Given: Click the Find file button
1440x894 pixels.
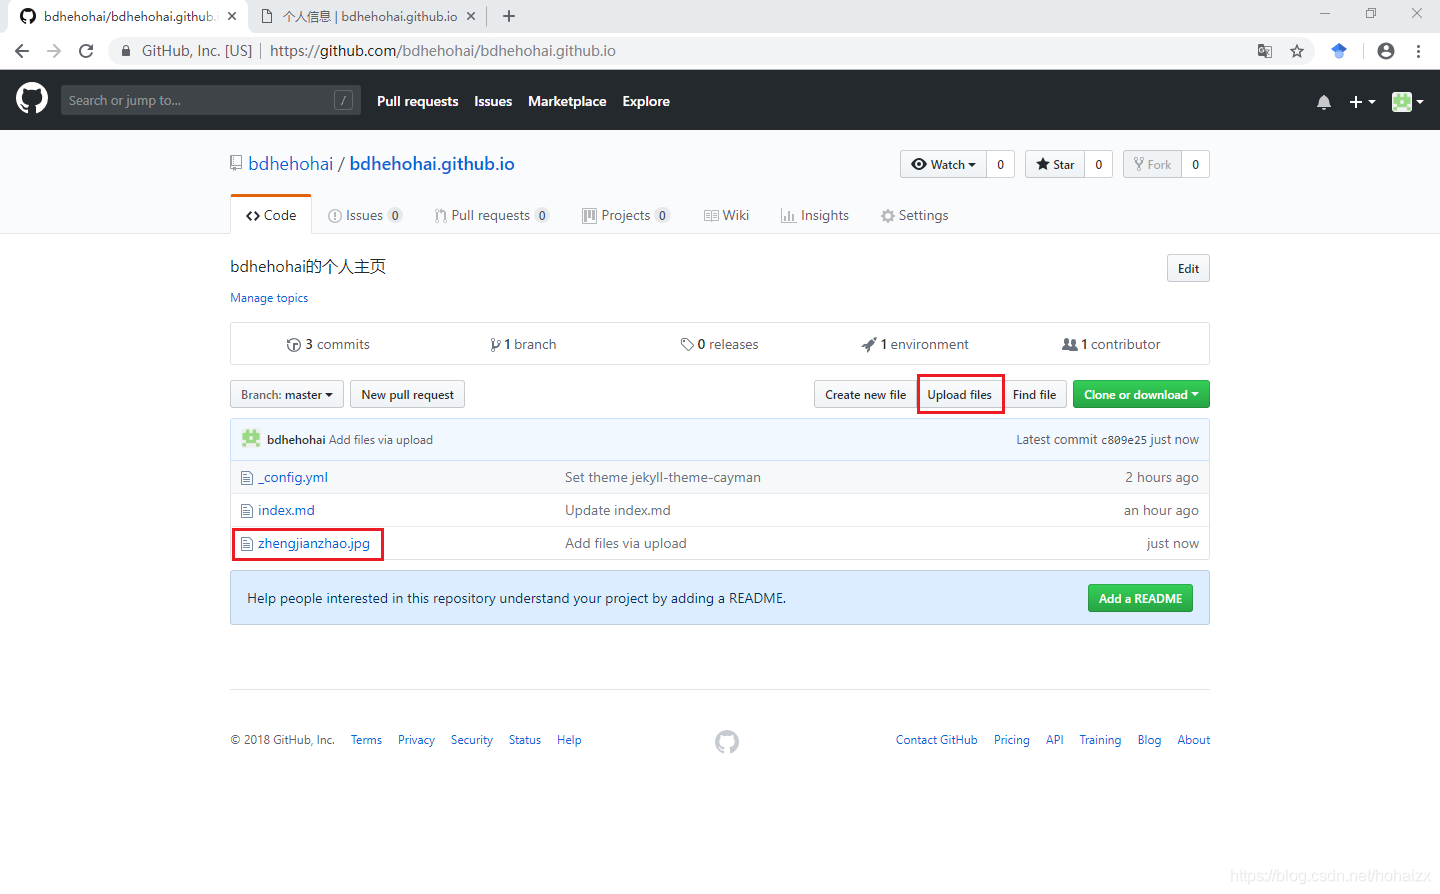Looking at the screenshot, I should tap(1034, 394).
